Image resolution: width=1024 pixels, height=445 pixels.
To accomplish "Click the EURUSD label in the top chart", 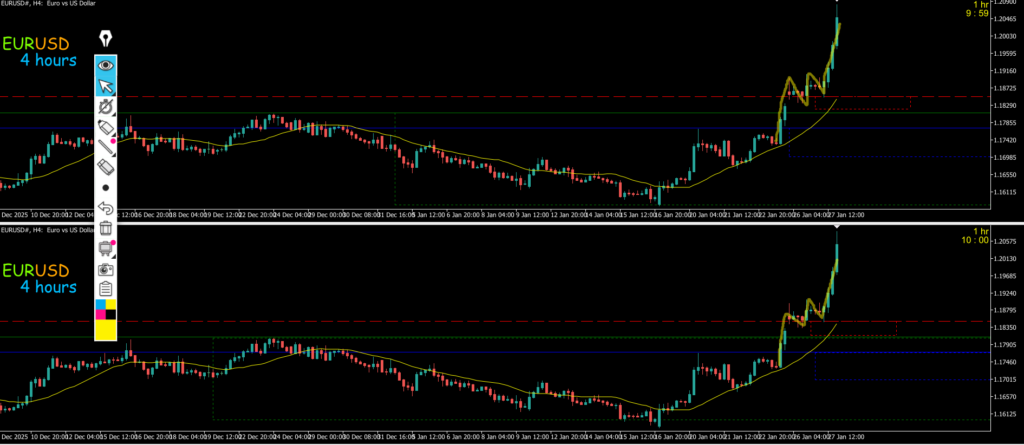I will coord(36,45).
